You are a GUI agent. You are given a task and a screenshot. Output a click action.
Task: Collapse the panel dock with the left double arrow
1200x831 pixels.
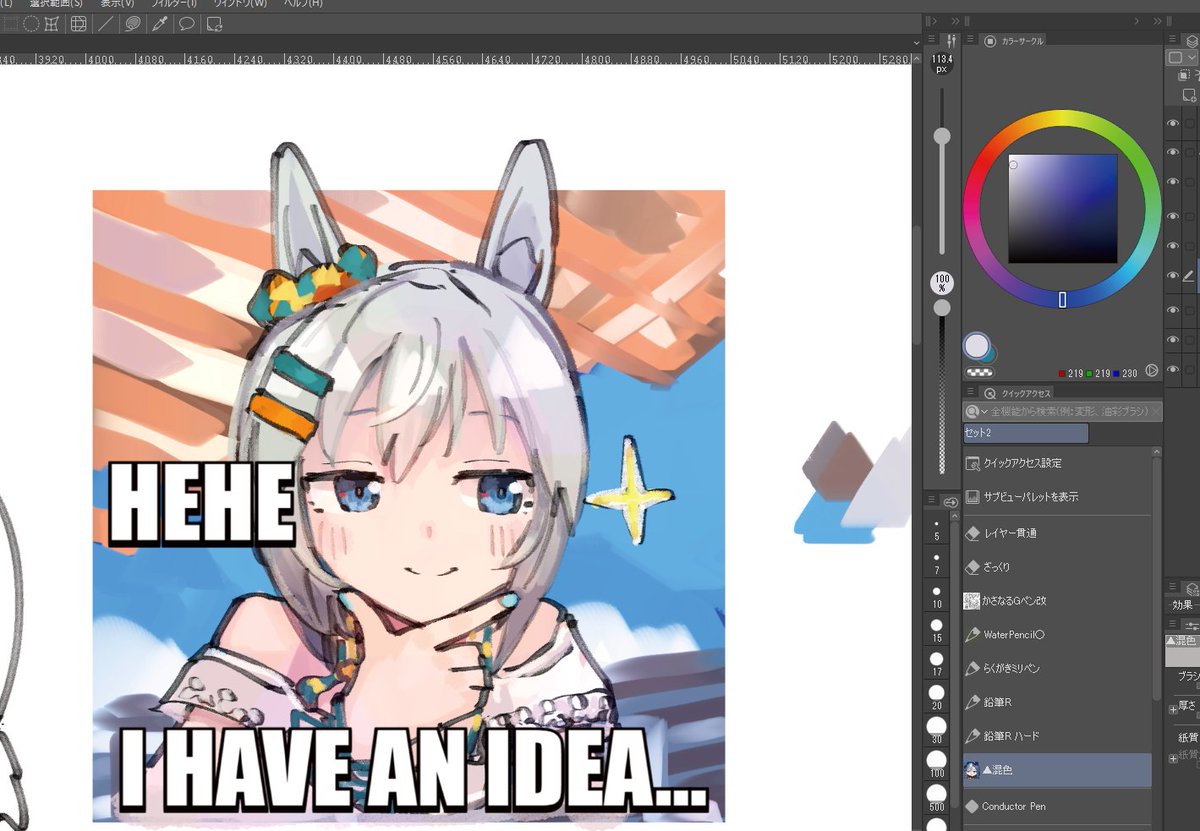point(956,21)
